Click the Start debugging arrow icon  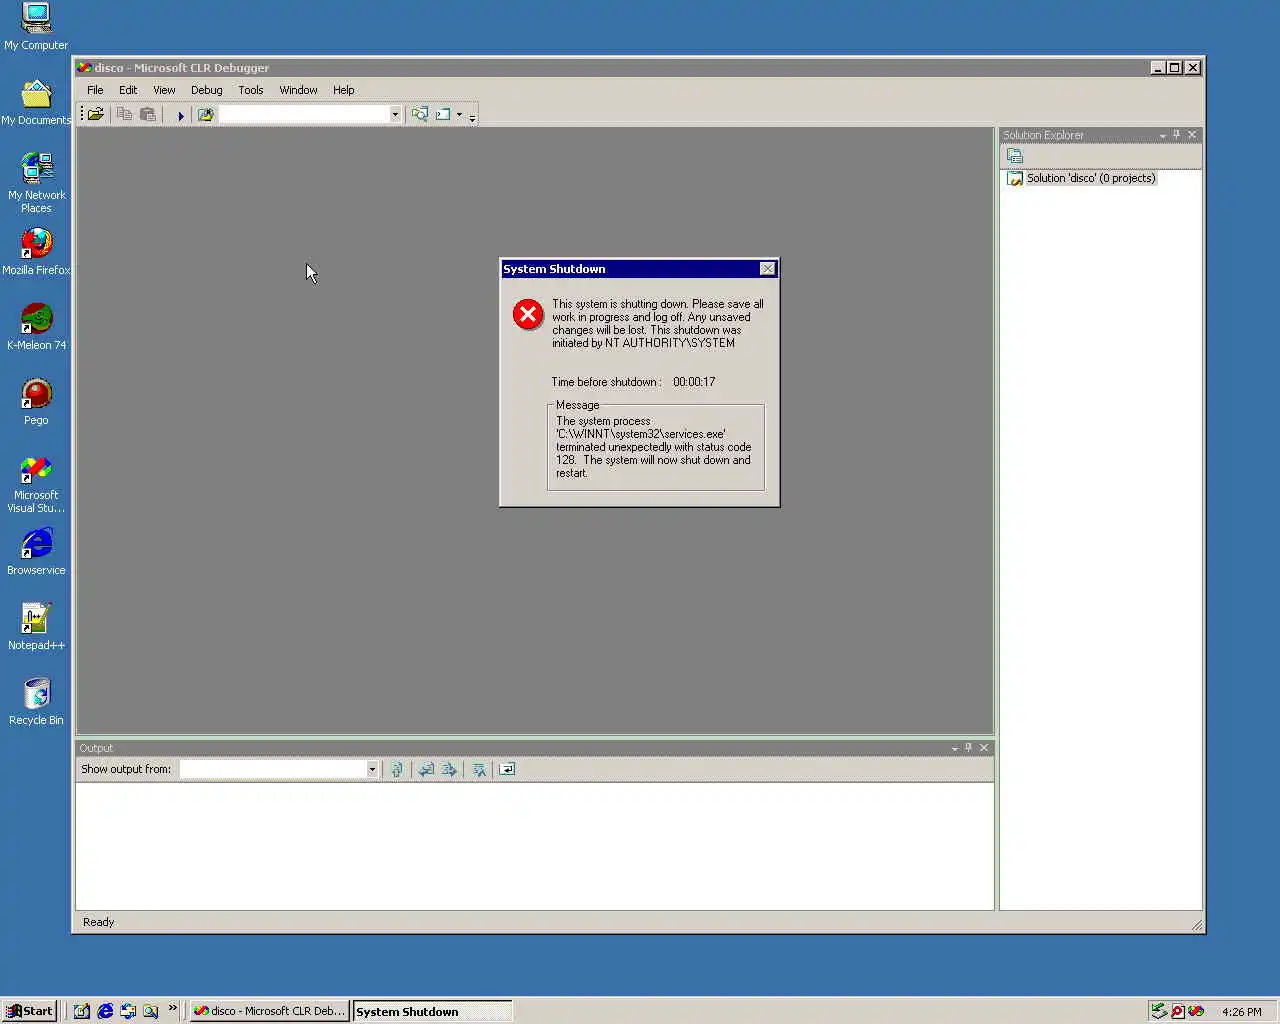tap(181, 115)
